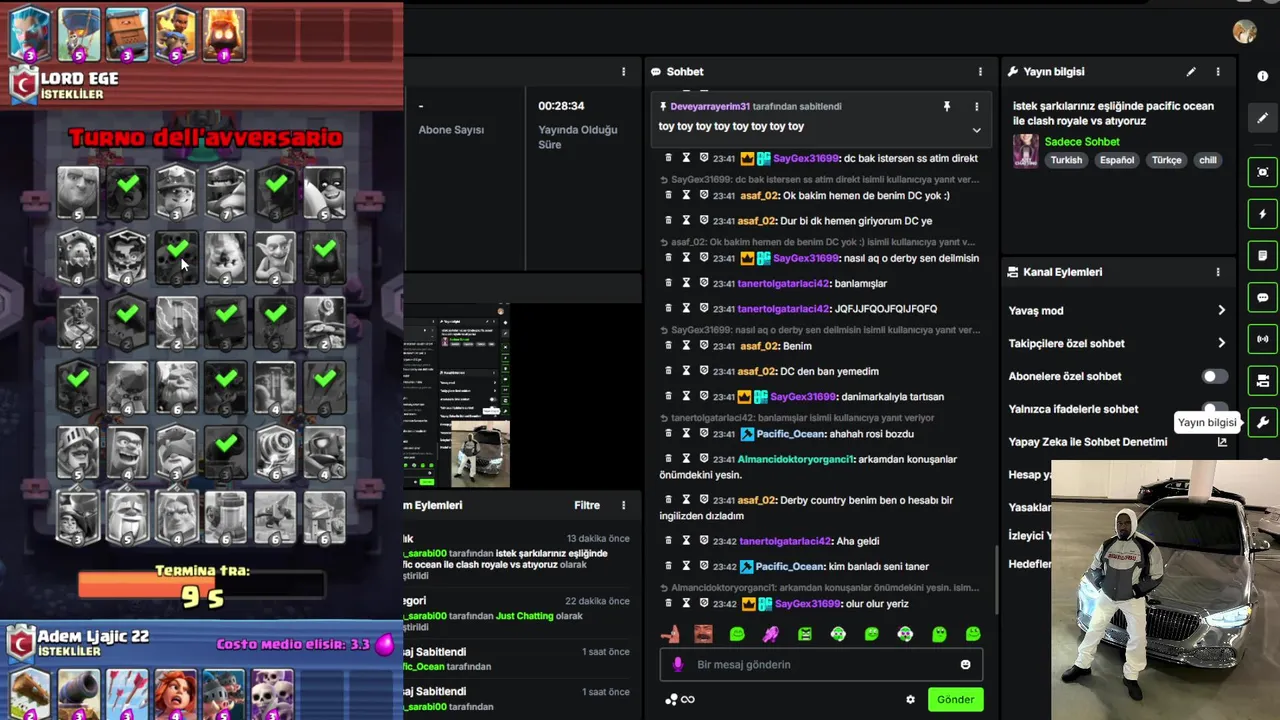This screenshot has height=720, width=1280.
Task: Toggle Yalnızca ifadelerle sohbet switch
Action: coord(1214,408)
